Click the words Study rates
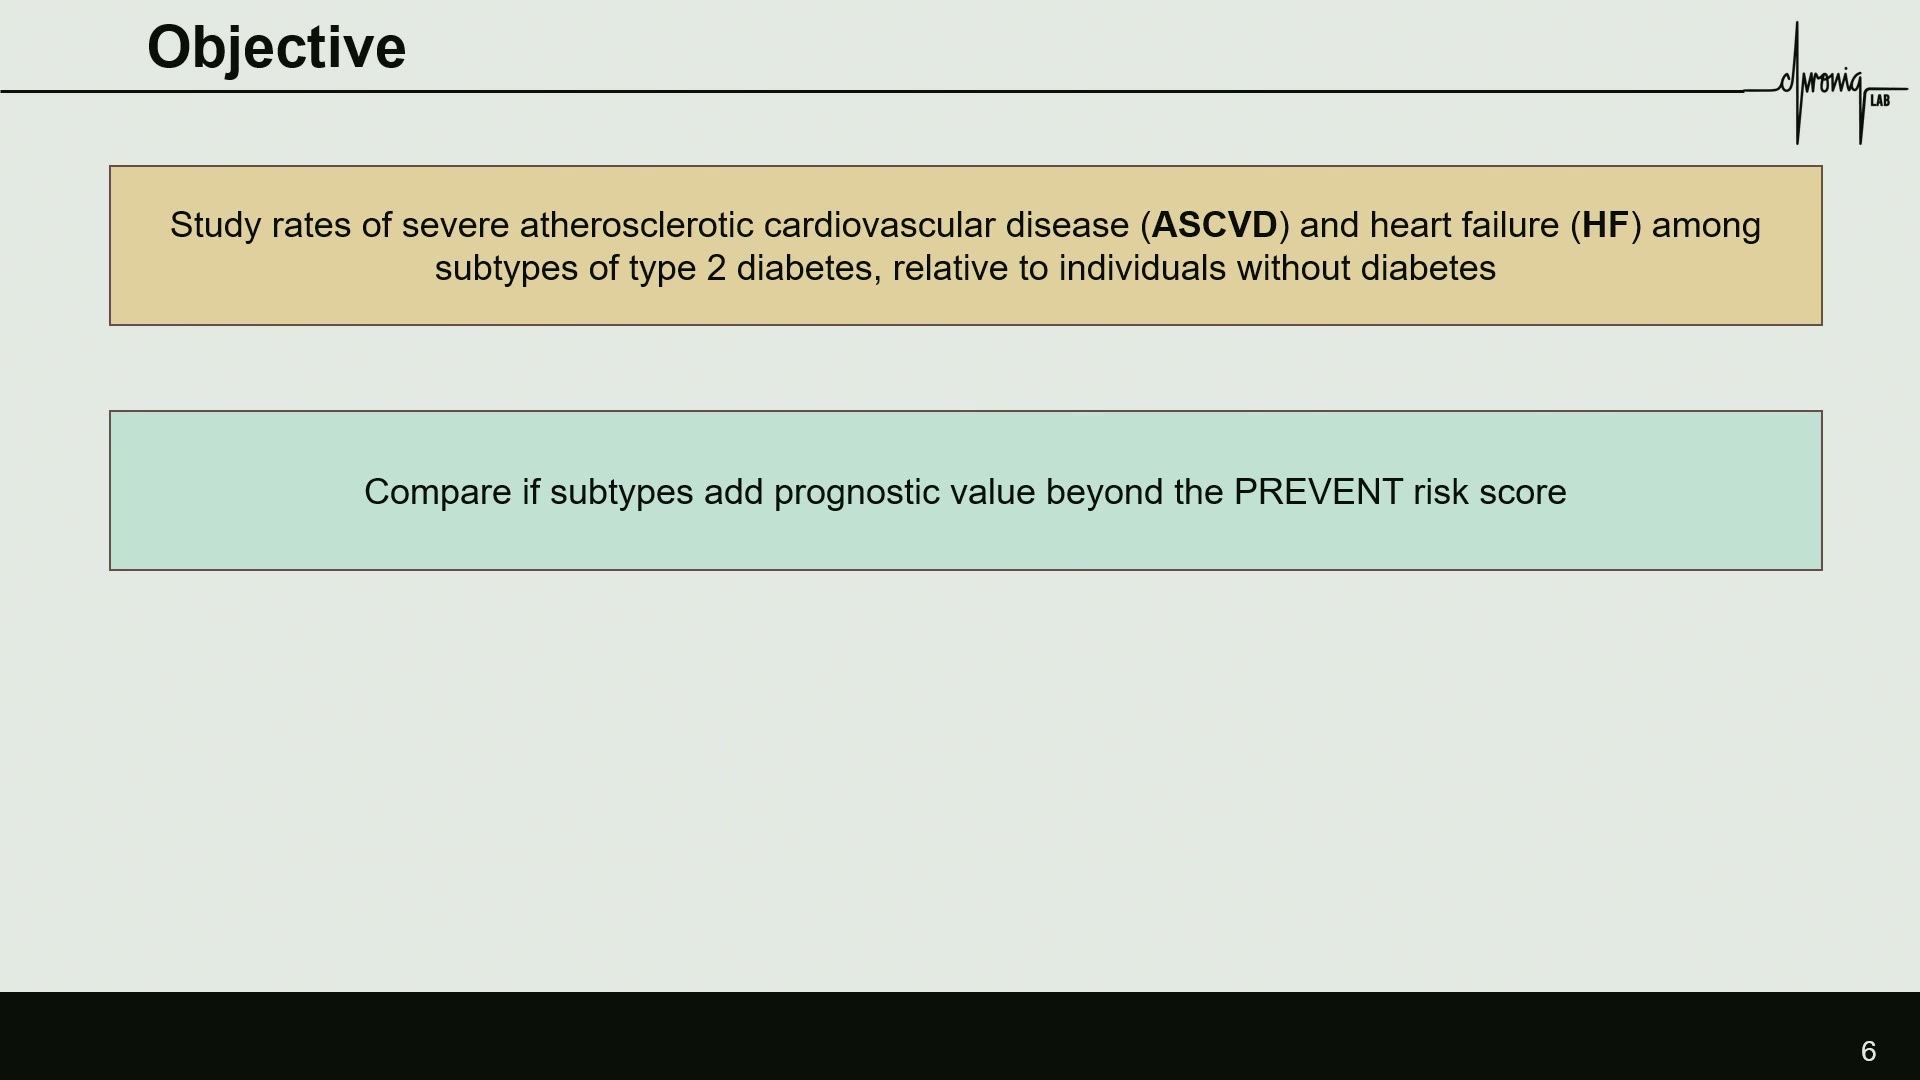 pos(260,225)
